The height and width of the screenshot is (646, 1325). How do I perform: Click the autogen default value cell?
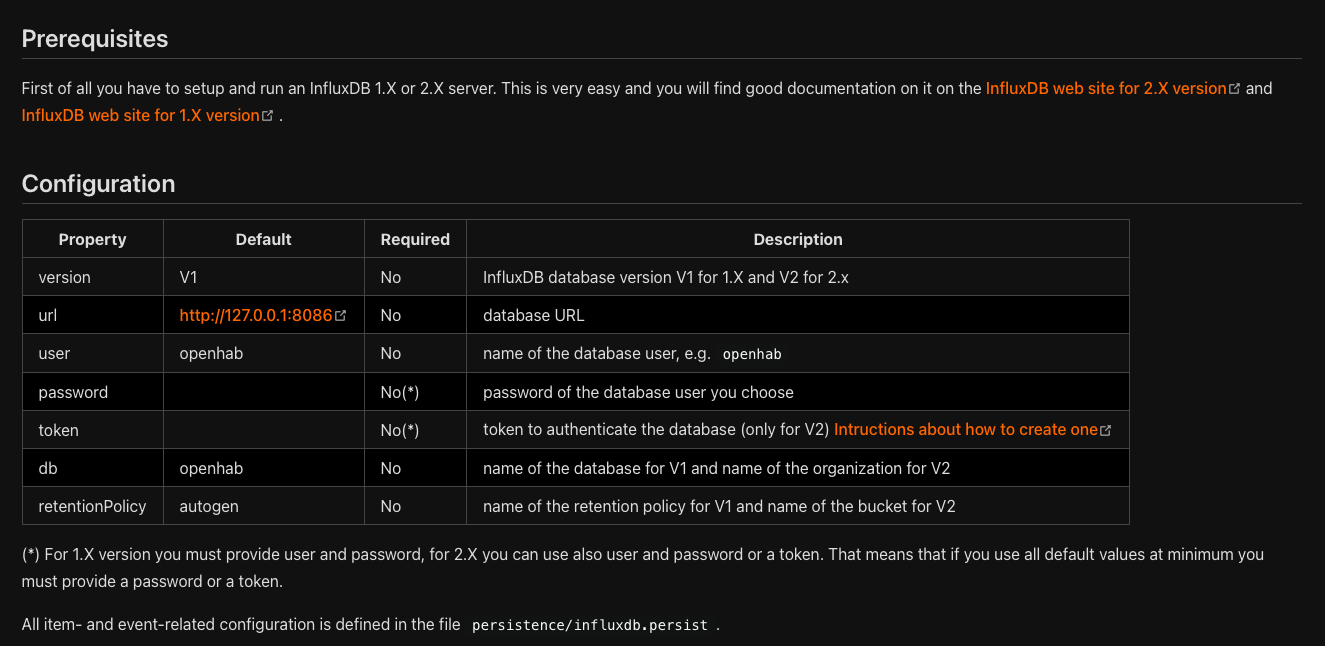point(209,506)
